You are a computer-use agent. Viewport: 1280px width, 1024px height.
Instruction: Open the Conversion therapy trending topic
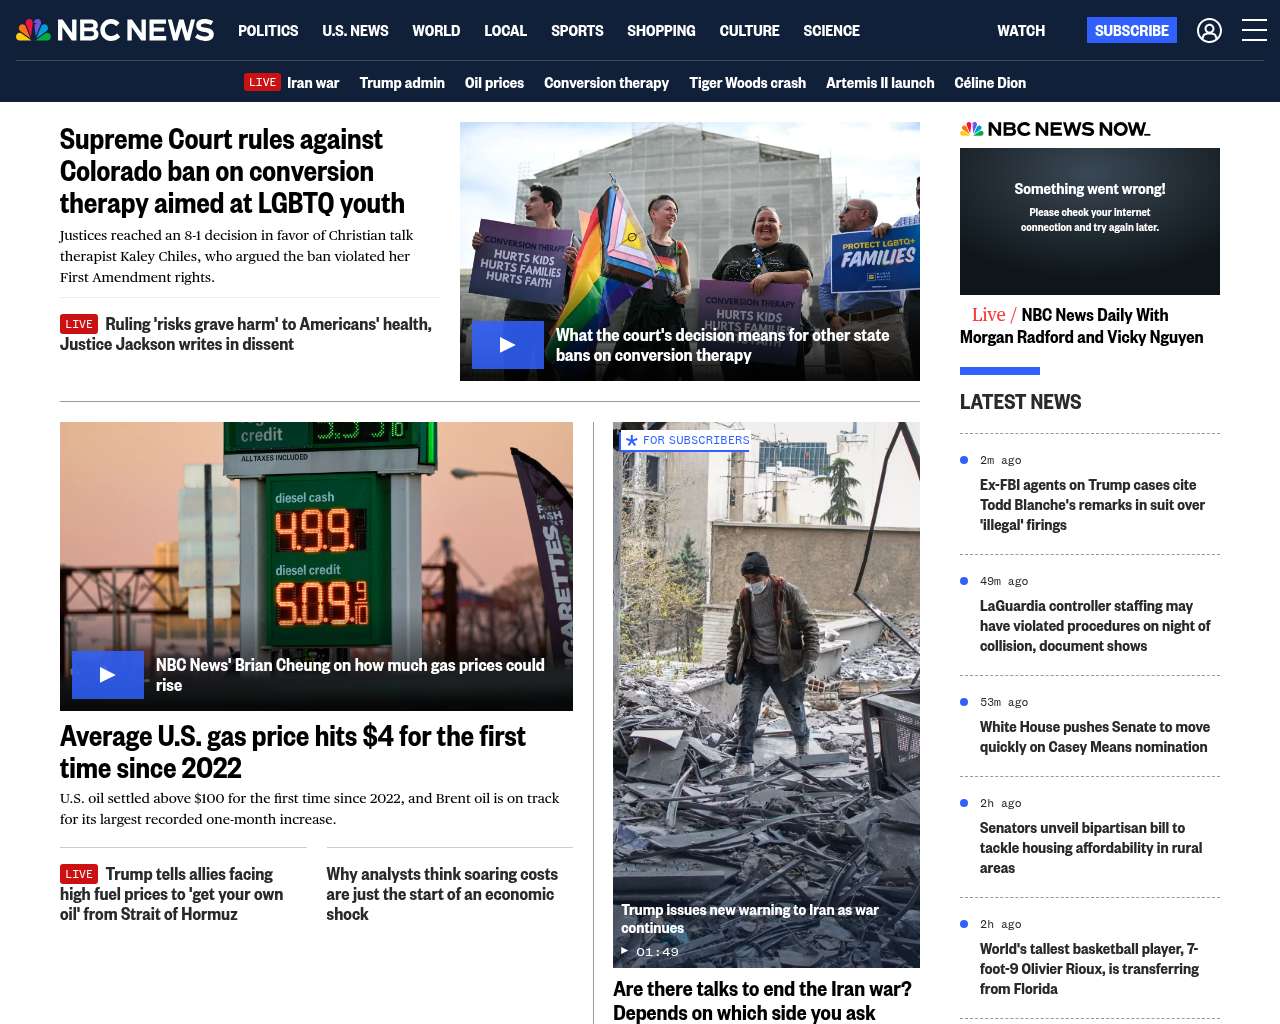[606, 83]
